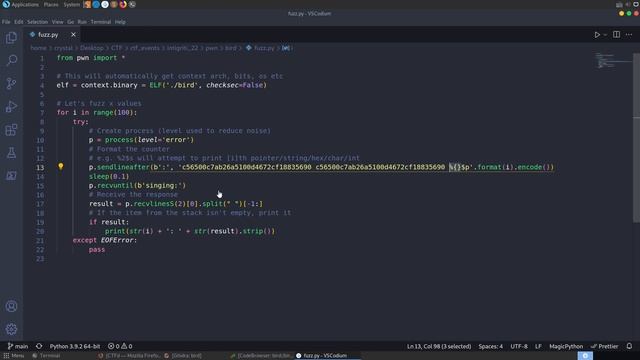Image resolution: width=640 pixels, height=360 pixels.
Task: Switch to the CodeBrowser taskbar window
Action: coord(261,356)
